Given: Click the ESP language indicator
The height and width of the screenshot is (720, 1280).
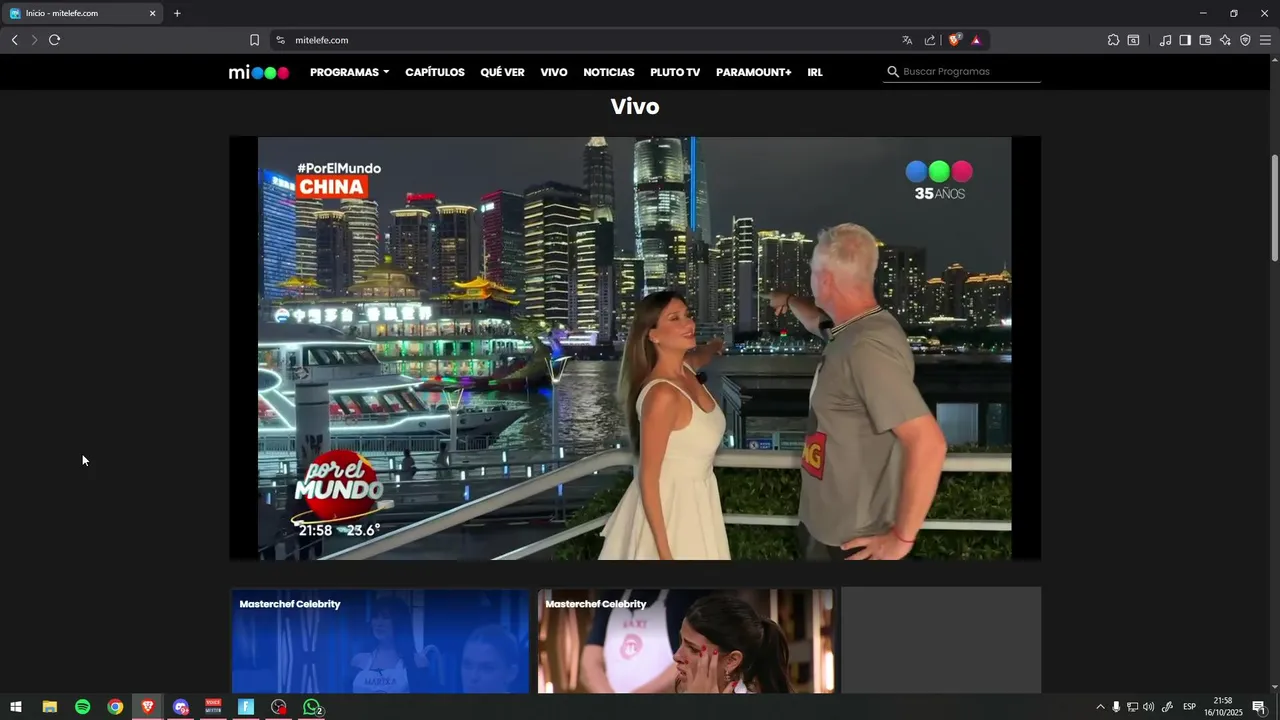Looking at the screenshot, I should 1189,707.
